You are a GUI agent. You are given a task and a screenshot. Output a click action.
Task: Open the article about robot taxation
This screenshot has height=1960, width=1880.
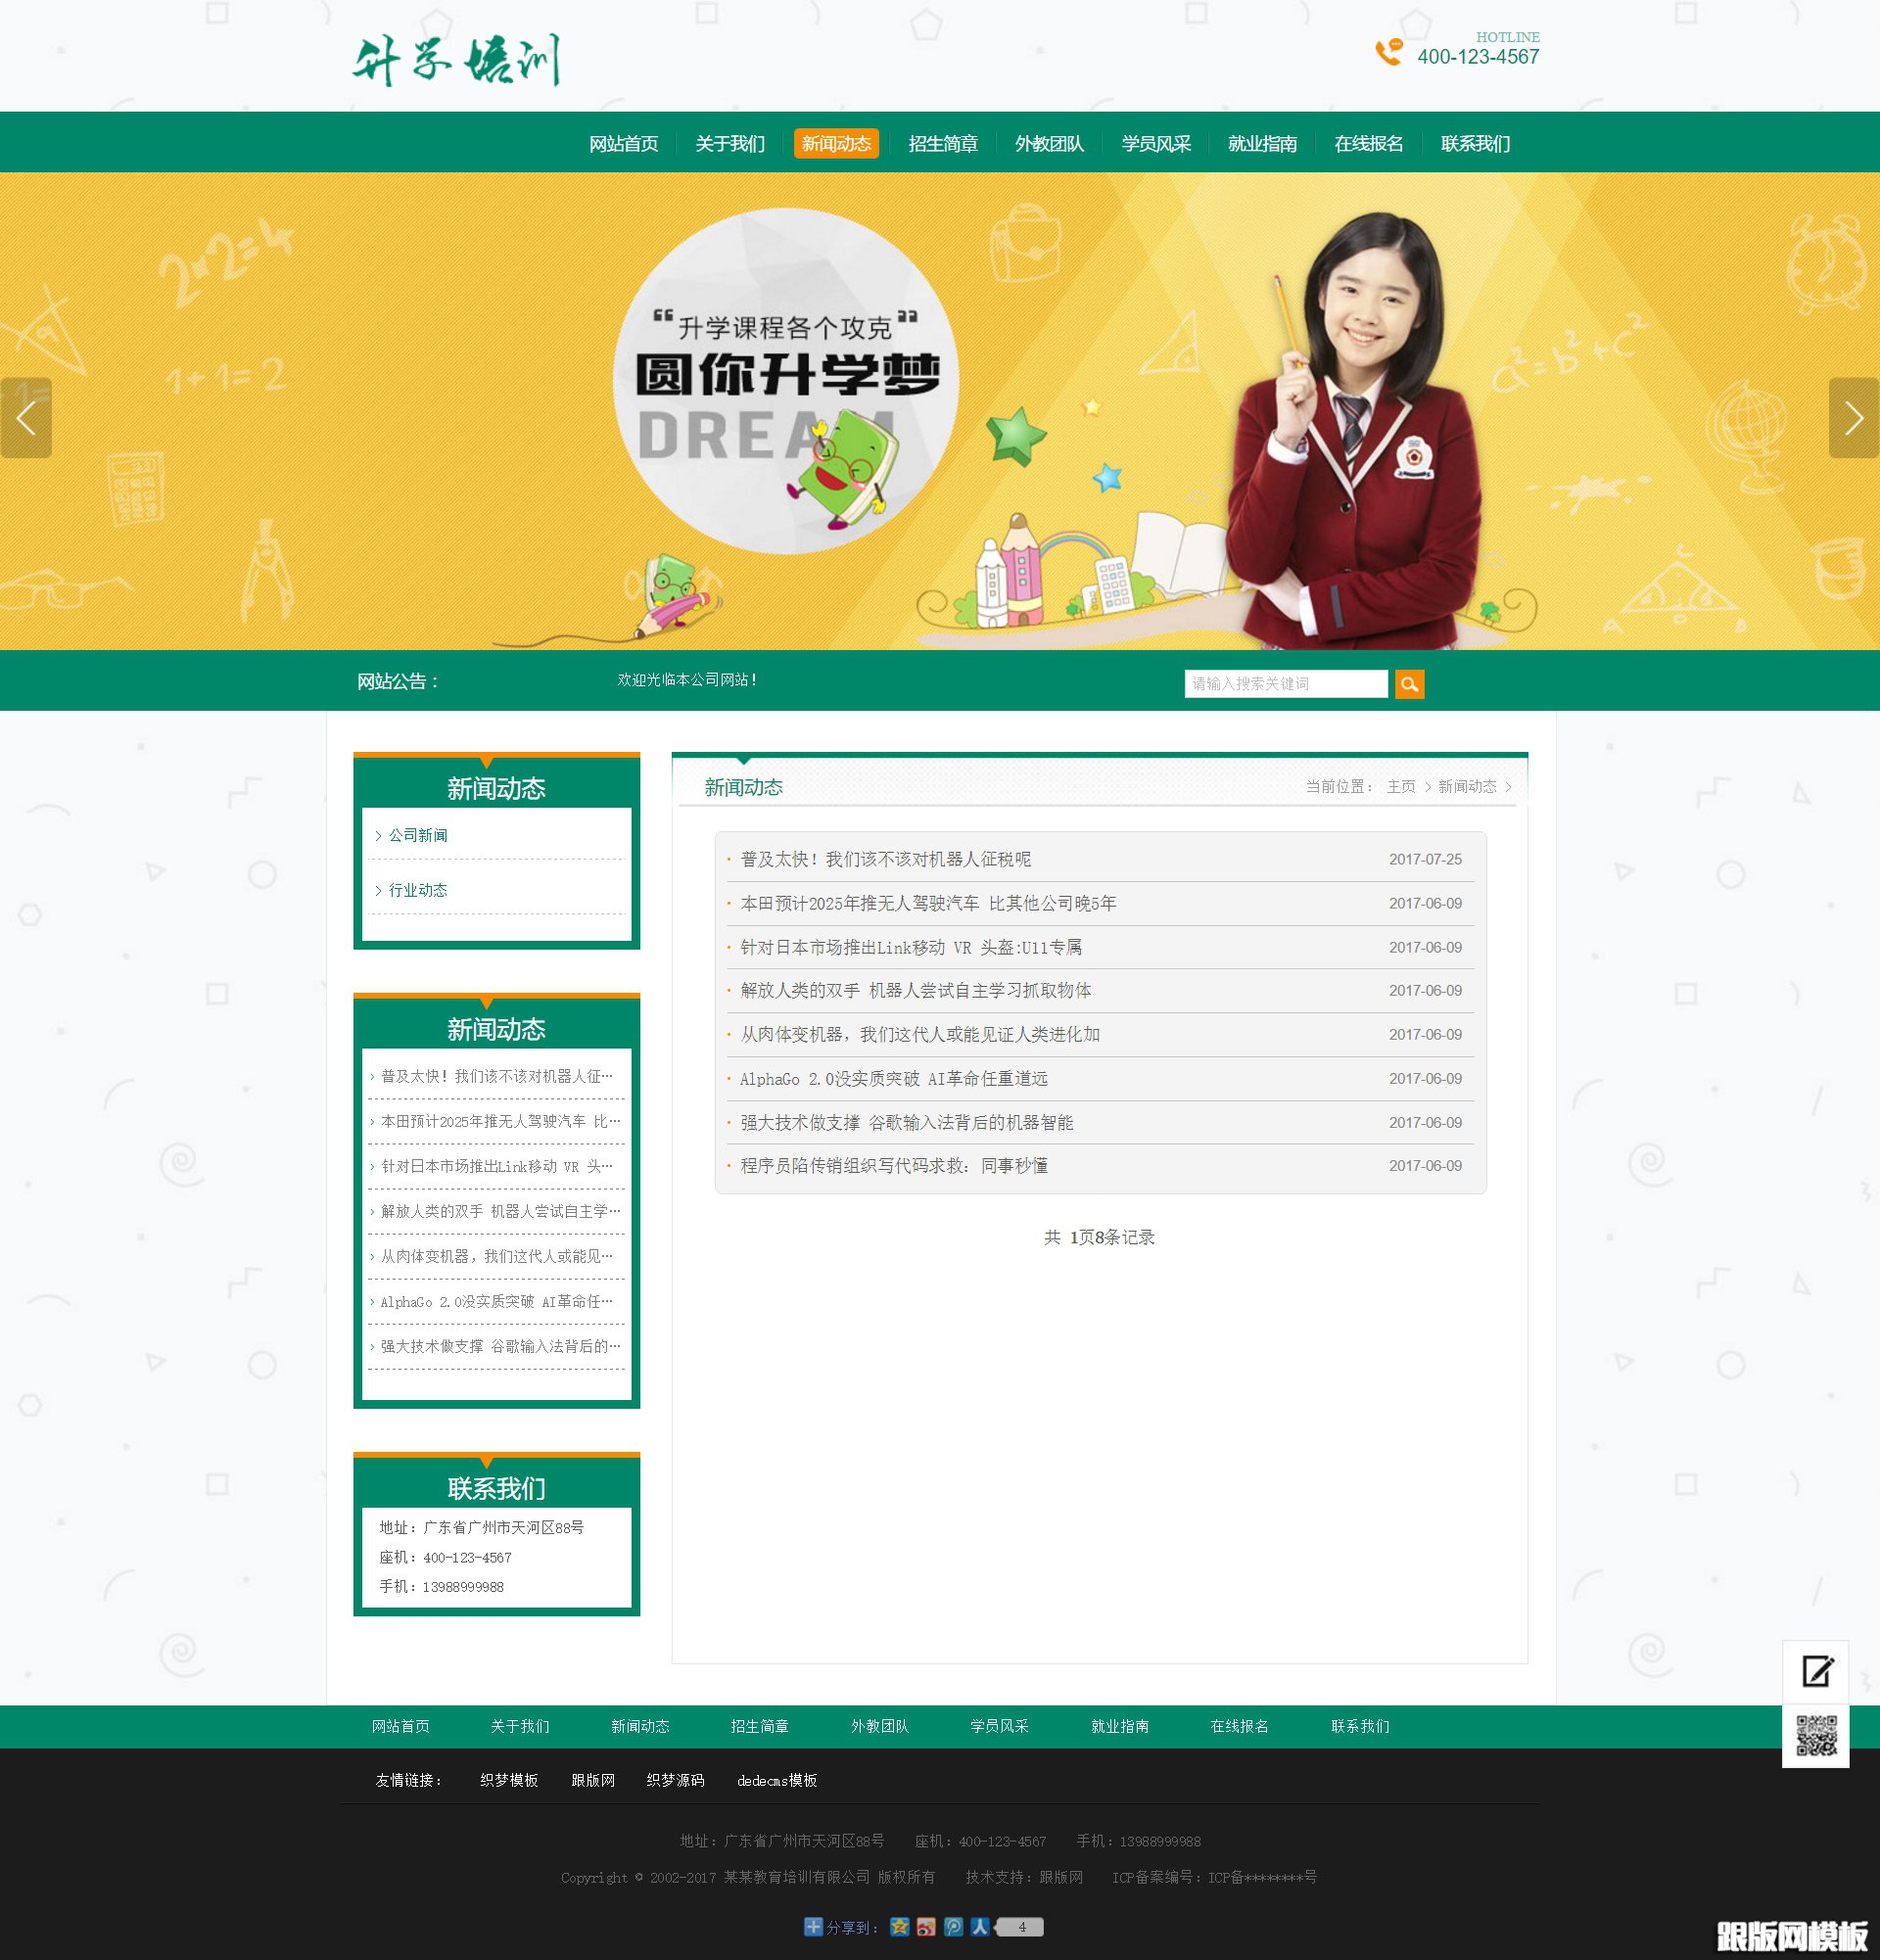click(886, 859)
